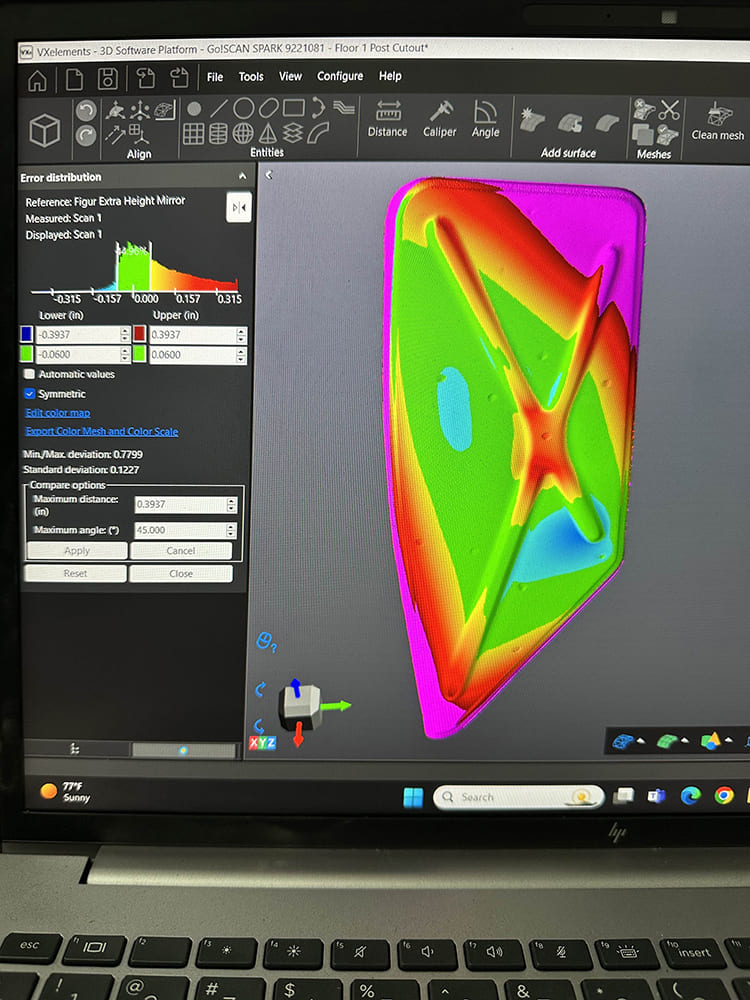Open the Clean mesh tool
This screenshot has height=1000, width=750.
click(x=718, y=121)
